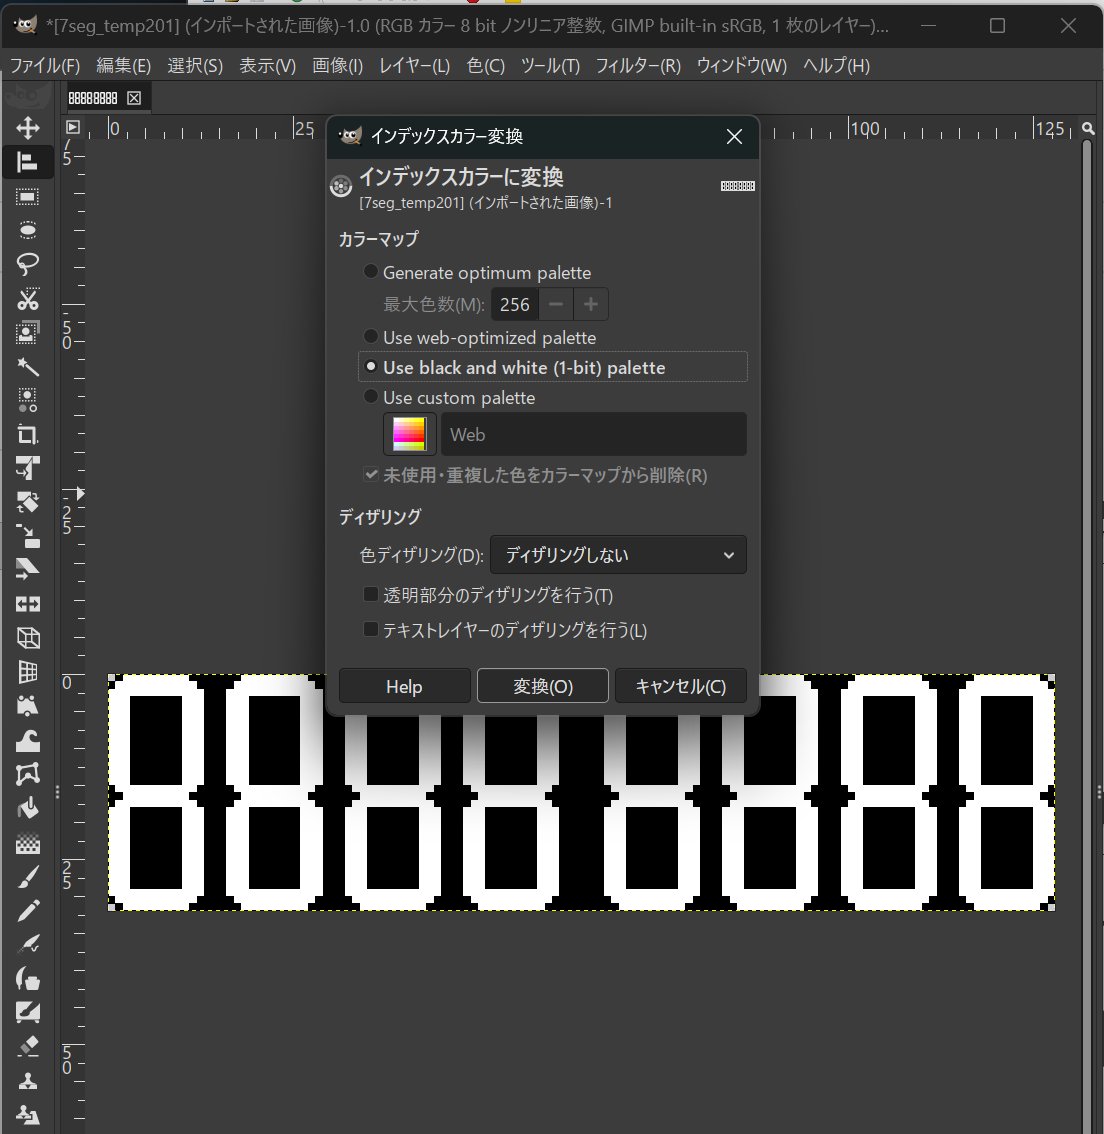Click the custom palette color swatch thumbnail
Viewport: 1104px width, 1134px height.
coord(408,433)
